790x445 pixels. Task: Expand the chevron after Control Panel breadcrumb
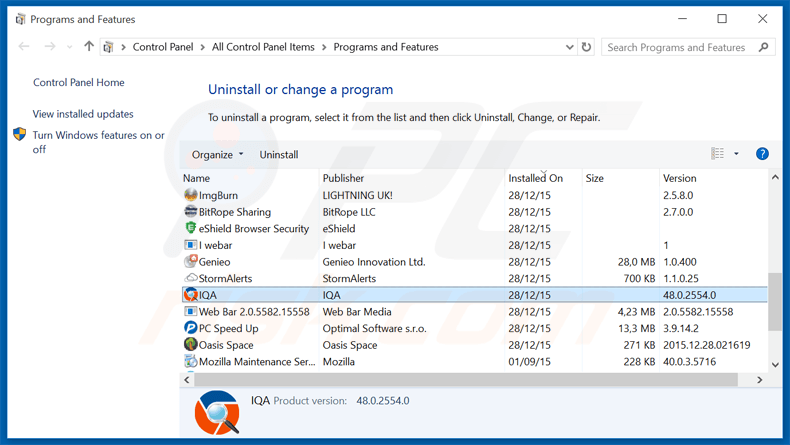203,47
